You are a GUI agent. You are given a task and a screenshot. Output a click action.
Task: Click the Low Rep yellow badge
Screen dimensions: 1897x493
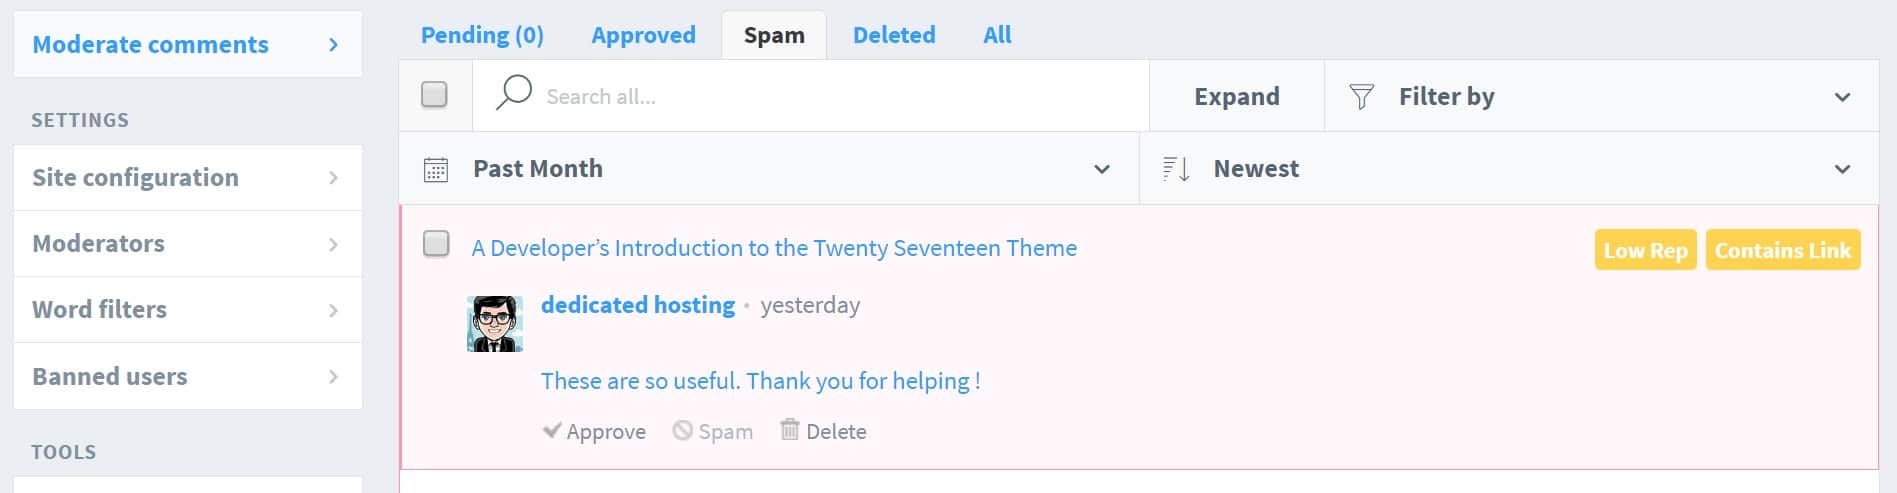[x=1646, y=250]
